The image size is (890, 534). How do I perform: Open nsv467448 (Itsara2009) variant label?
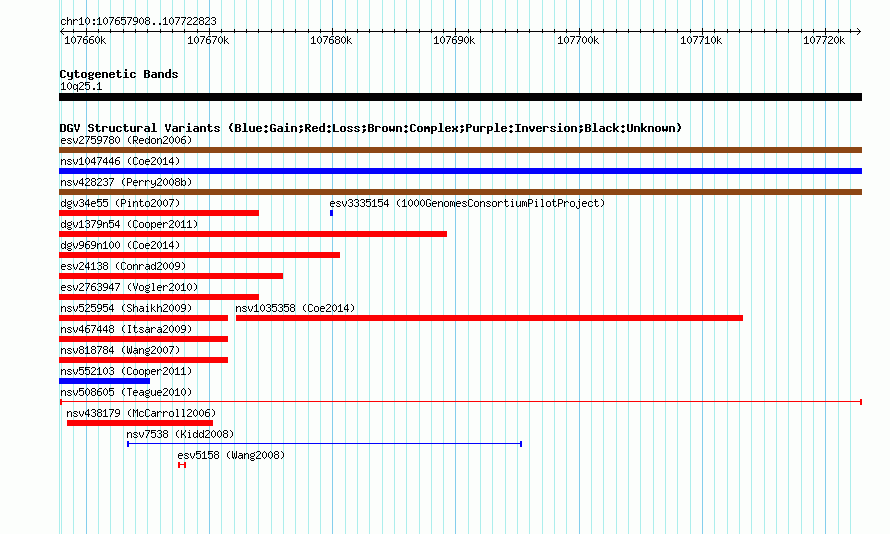pyautogui.click(x=126, y=329)
